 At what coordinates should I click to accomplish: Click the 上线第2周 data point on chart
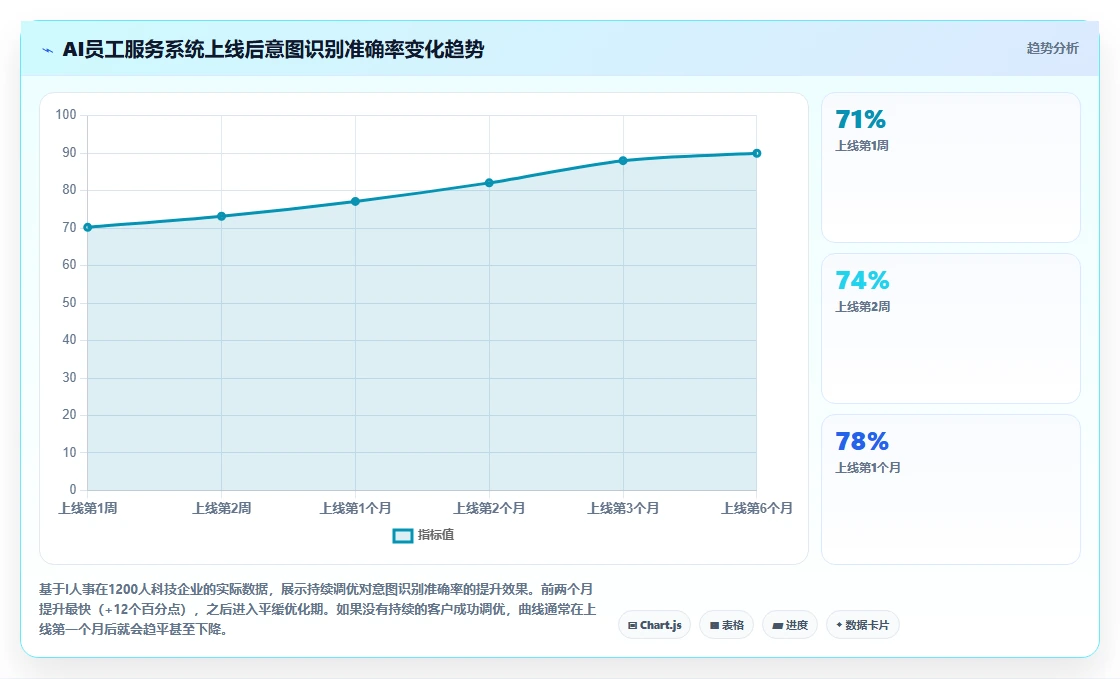pos(221,216)
